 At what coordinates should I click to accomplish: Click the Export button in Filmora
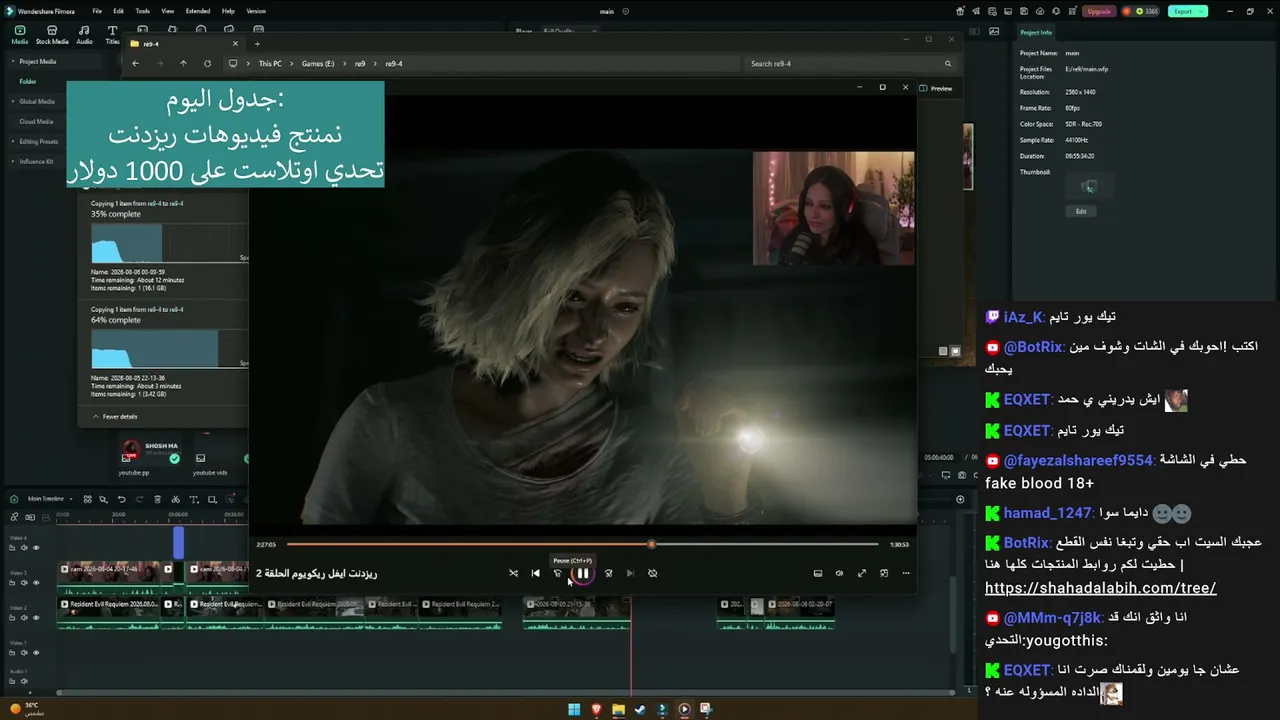[x=1187, y=11]
